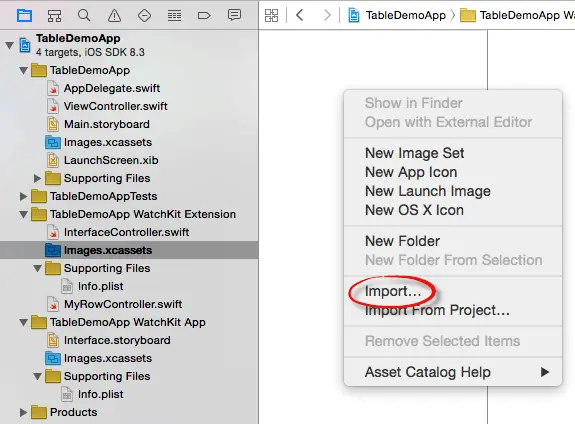The width and height of the screenshot is (575, 424).
Task: Click the Interface.storyboard file icon
Action: pyautogui.click(x=53, y=340)
